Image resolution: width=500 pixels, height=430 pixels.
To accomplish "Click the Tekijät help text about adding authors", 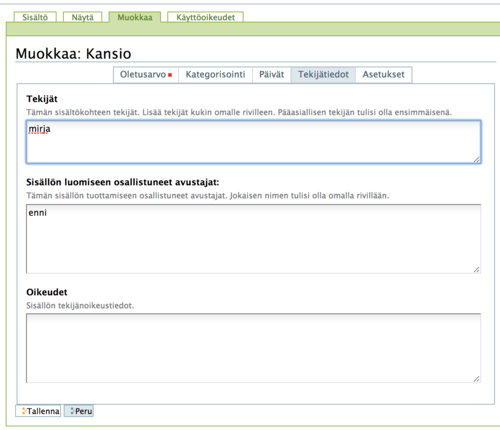I will coord(239,112).
